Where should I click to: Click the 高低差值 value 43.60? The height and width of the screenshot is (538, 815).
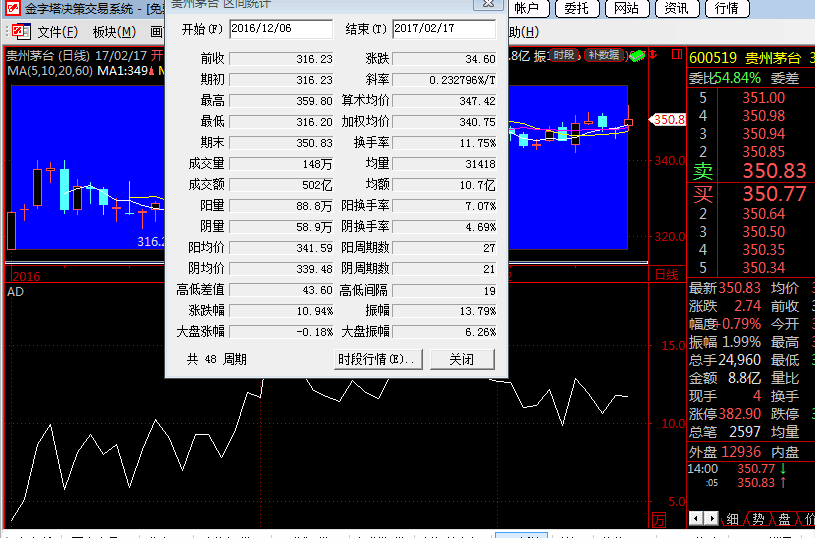pos(281,290)
